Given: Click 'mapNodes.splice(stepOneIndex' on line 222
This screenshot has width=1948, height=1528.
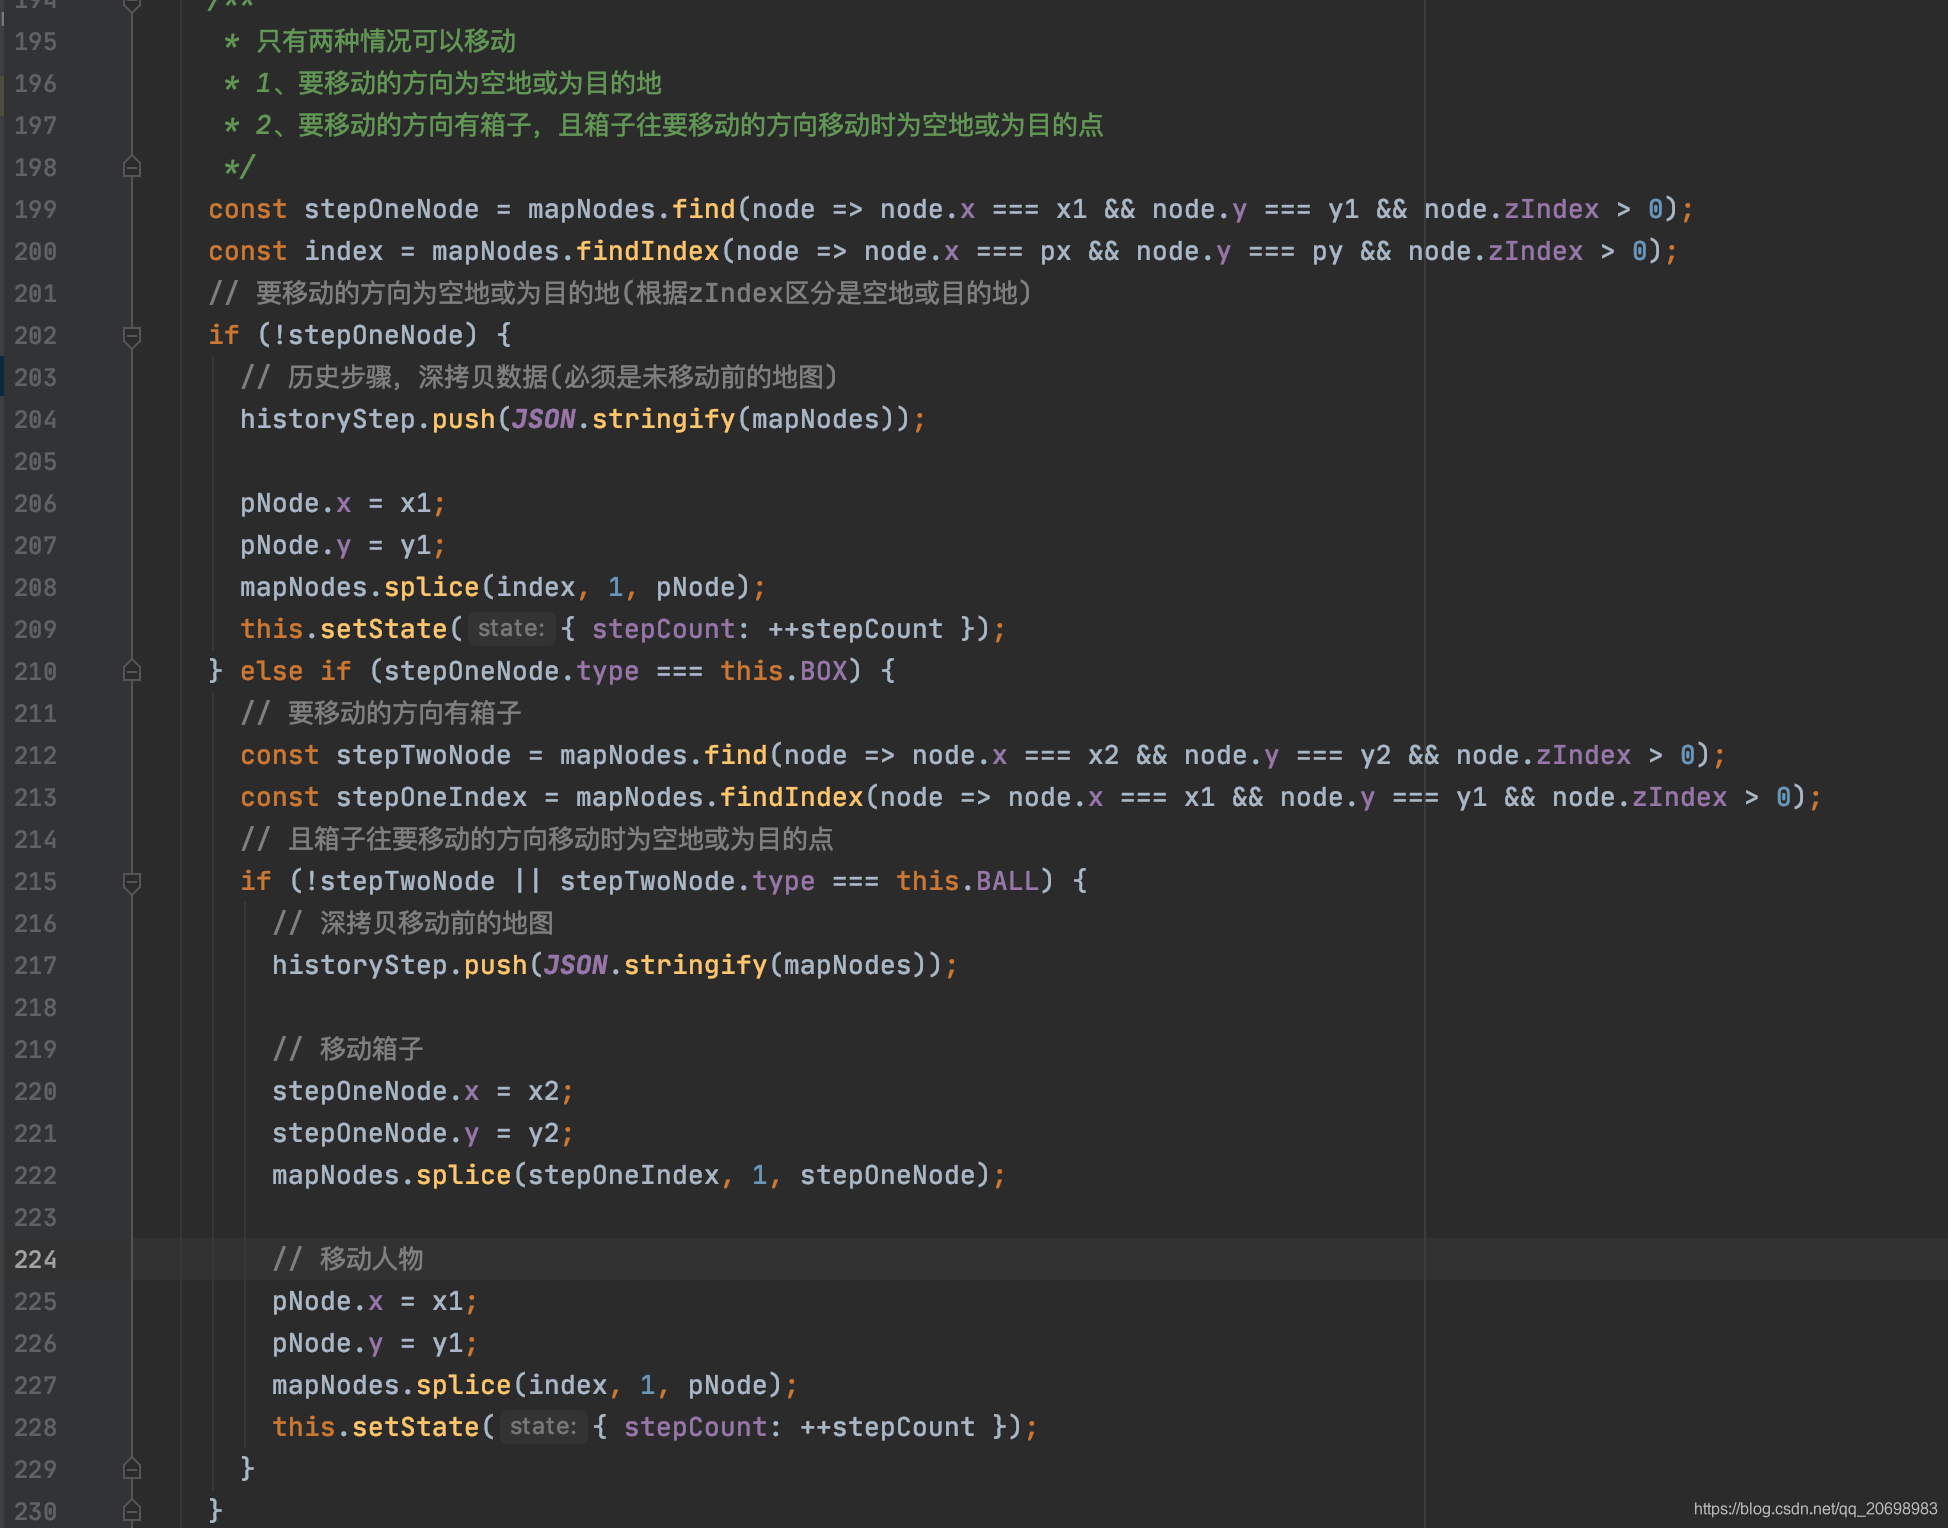Looking at the screenshot, I should tap(495, 1175).
